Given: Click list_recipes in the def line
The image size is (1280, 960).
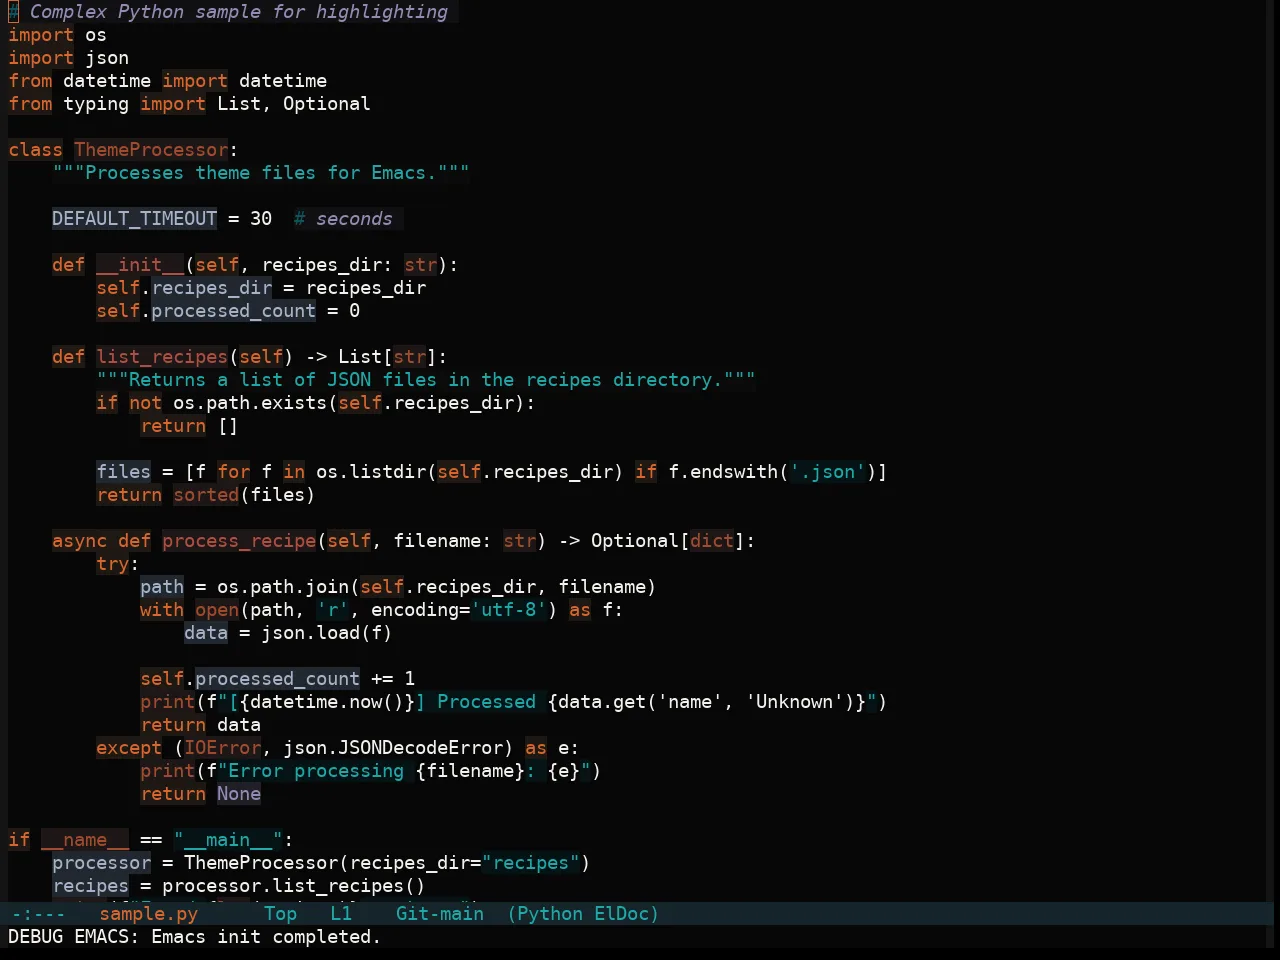Looking at the screenshot, I should tap(162, 357).
